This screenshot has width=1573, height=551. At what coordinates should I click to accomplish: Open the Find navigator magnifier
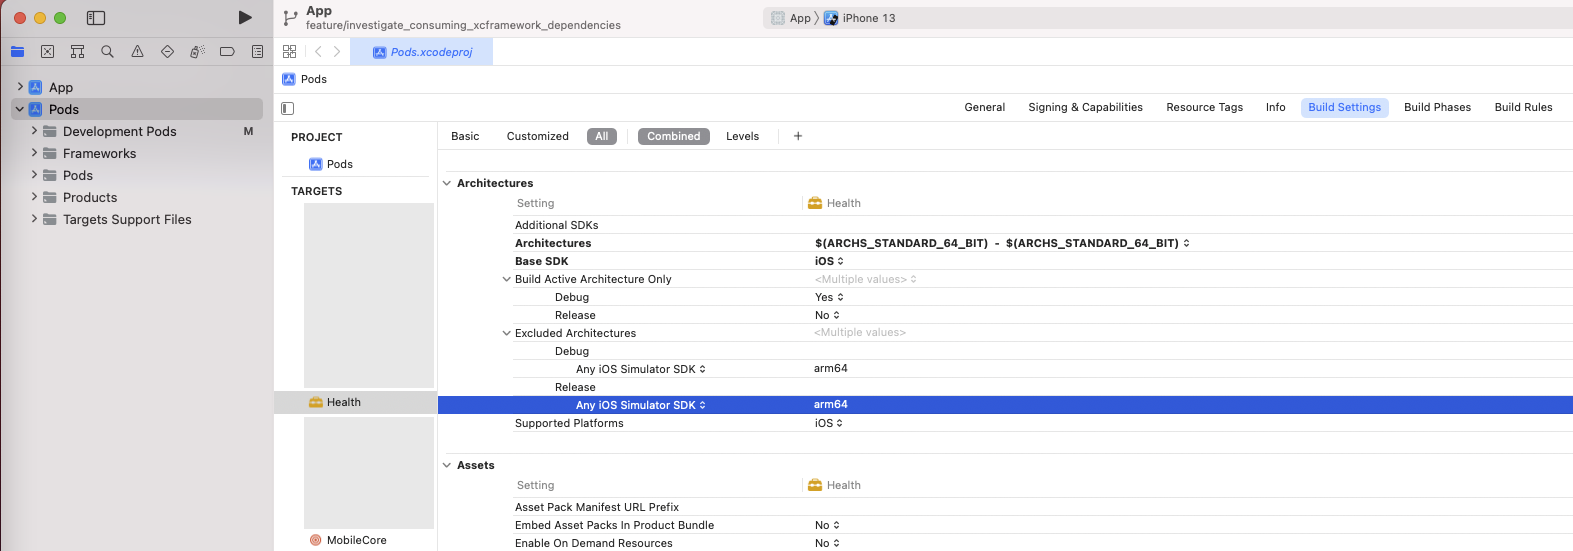point(107,51)
